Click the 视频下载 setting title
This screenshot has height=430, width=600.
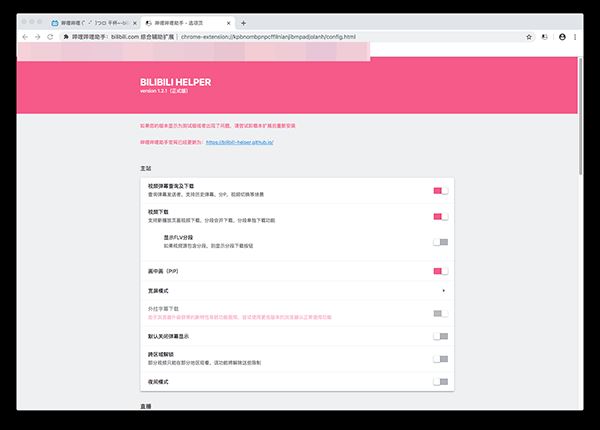click(158, 212)
